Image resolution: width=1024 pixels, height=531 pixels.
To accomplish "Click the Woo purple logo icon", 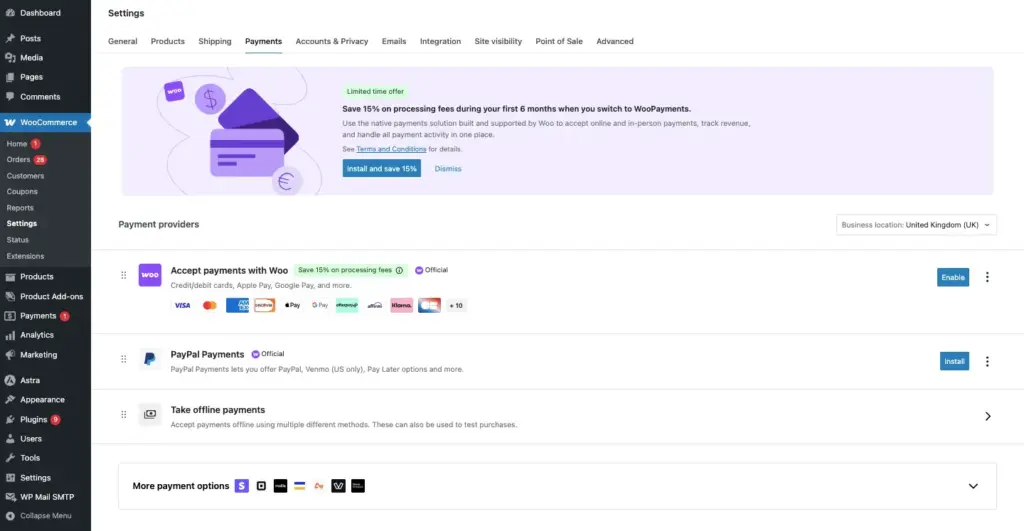I will pos(150,275).
